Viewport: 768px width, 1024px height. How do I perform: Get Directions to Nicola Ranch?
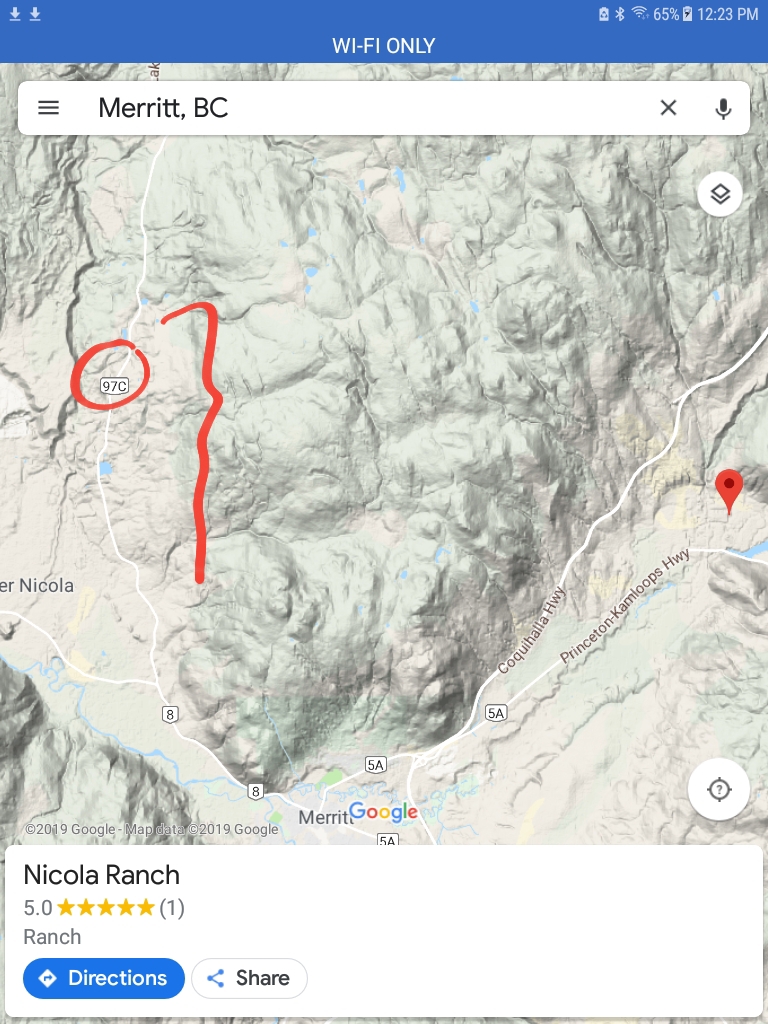tap(104, 978)
